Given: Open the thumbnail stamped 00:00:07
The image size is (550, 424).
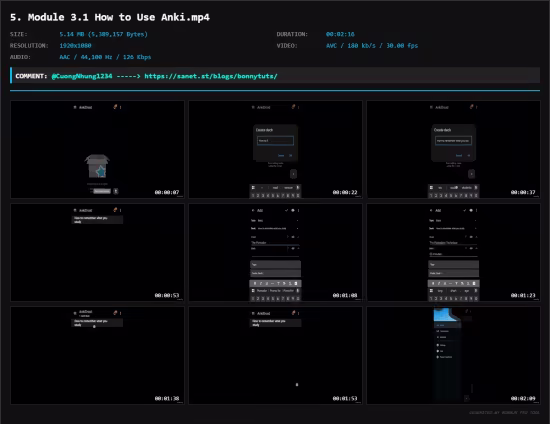Looking at the screenshot, I should point(97,149).
